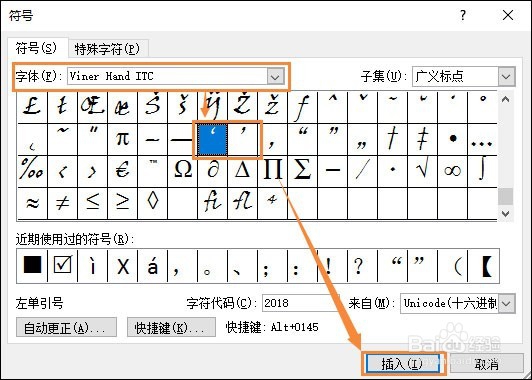Viewport: 532px width, 380px height.
Task: Select the infinity ∞ symbol
Action: click(453, 171)
